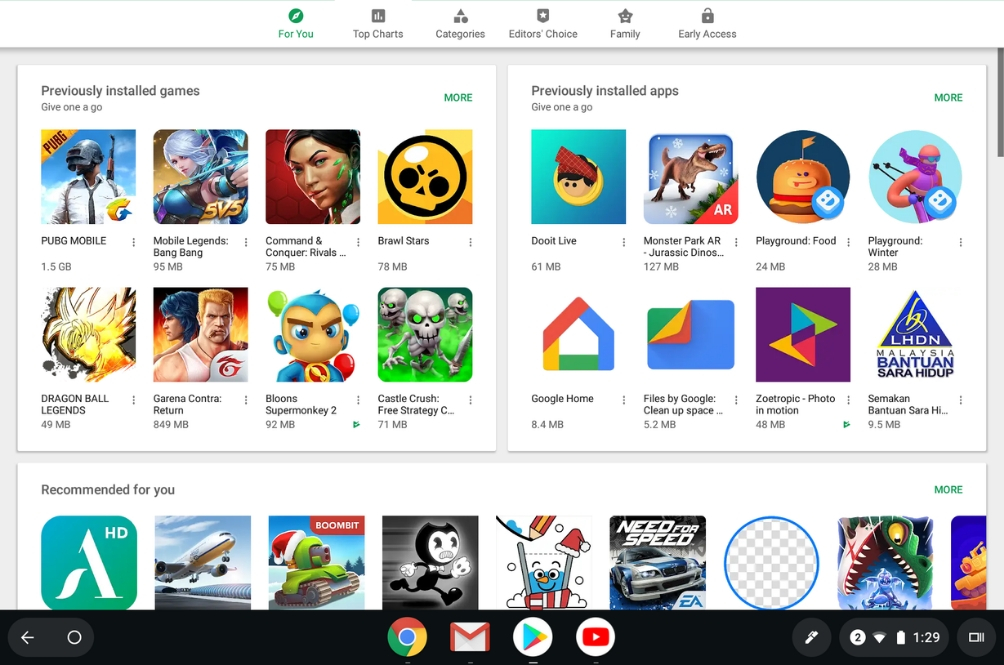Screen dimensions: 1004x665
Task: Go to the Editors' Choice tab
Action: pyautogui.click(x=543, y=24)
